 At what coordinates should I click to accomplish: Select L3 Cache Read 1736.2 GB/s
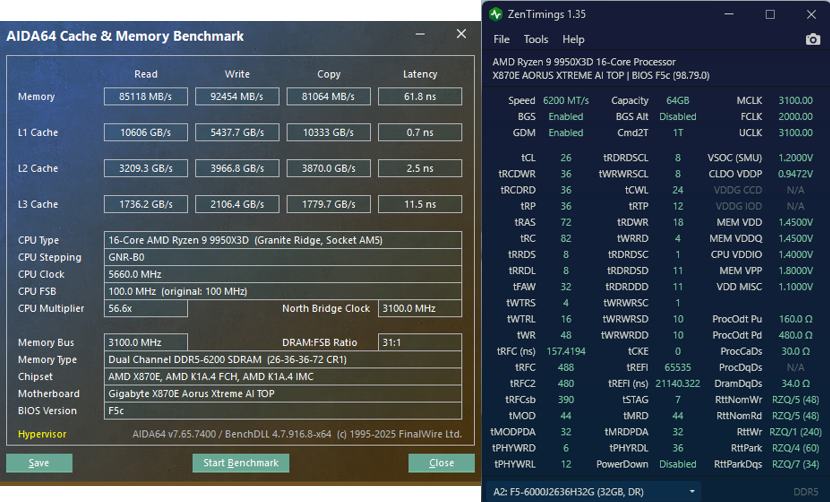click(x=146, y=204)
